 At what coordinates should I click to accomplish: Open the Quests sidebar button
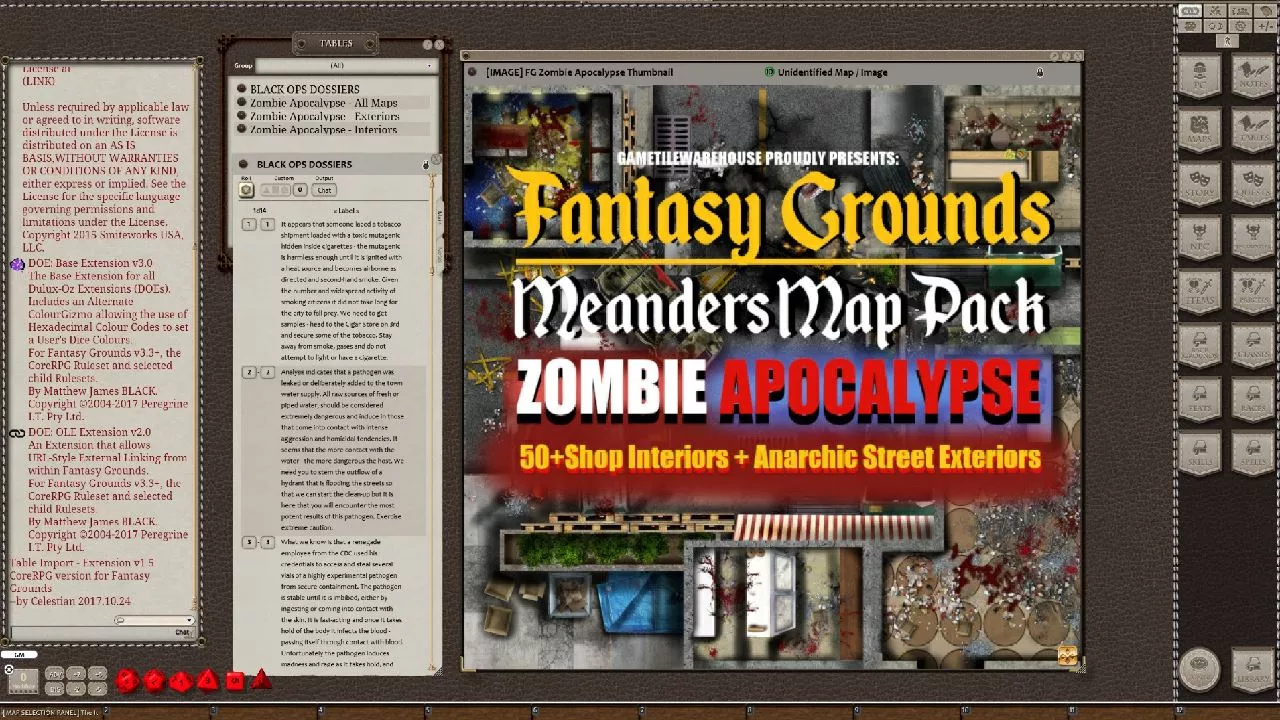pyautogui.click(x=1251, y=185)
